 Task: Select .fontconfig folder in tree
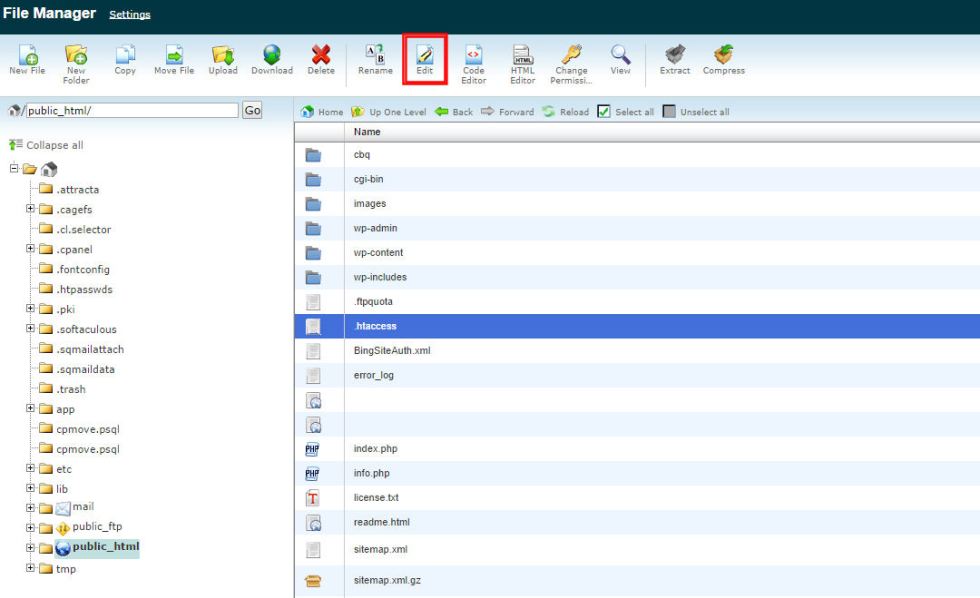(x=74, y=269)
